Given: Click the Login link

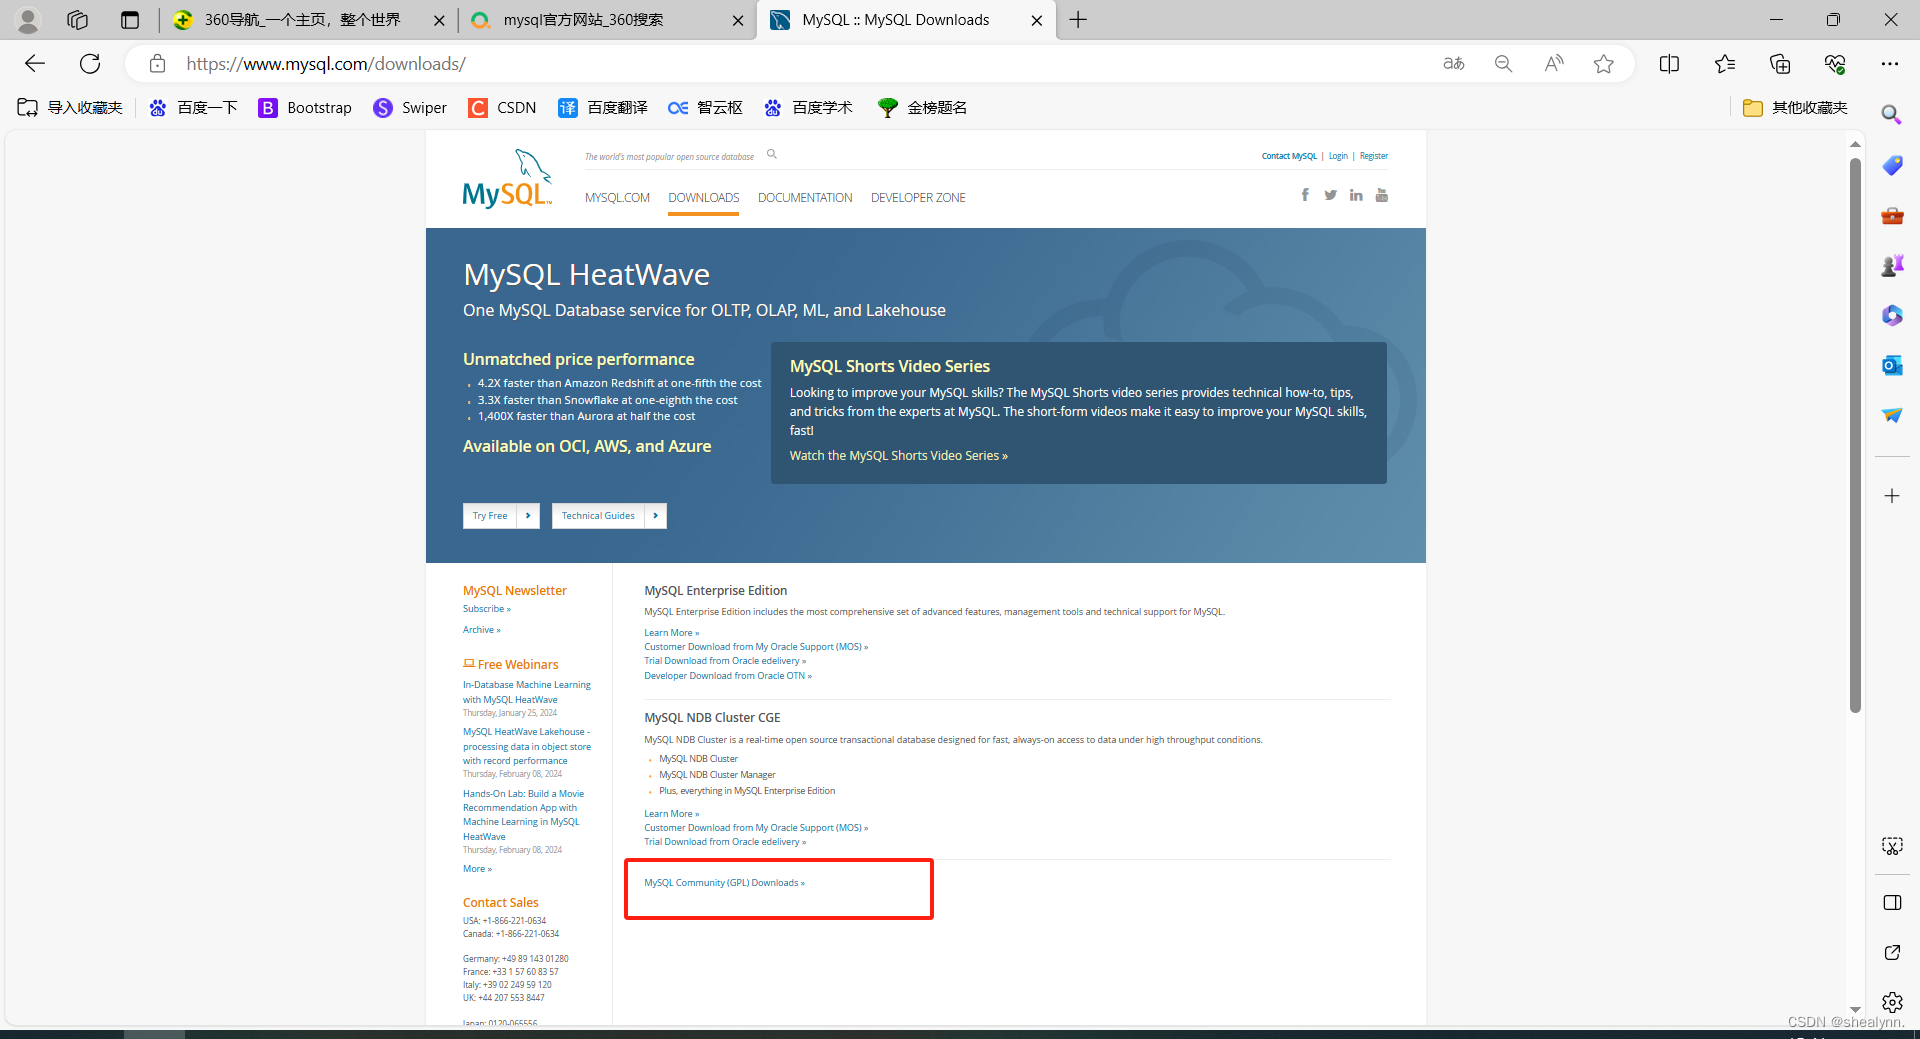Looking at the screenshot, I should pyautogui.click(x=1338, y=156).
